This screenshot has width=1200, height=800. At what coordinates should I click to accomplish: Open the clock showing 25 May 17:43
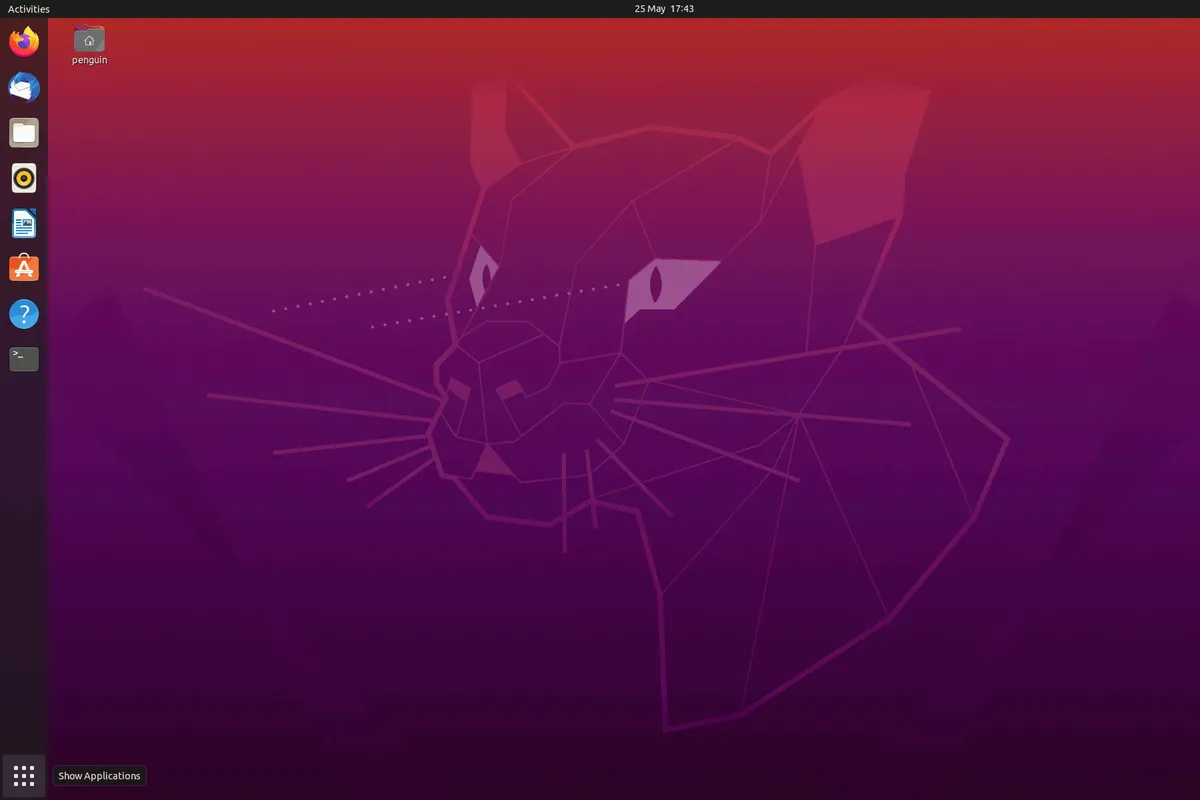[x=664, y=9]
